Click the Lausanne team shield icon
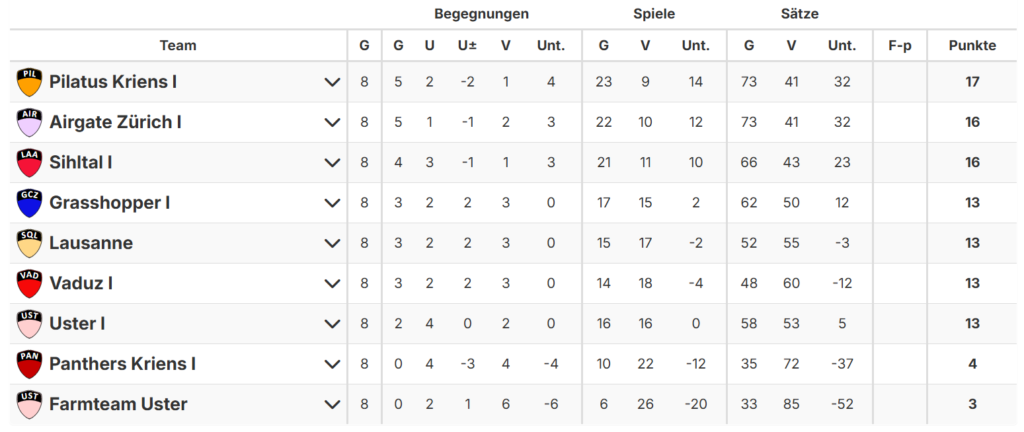Viewport: 1024px width, 432px height. [x=30, y=243]
